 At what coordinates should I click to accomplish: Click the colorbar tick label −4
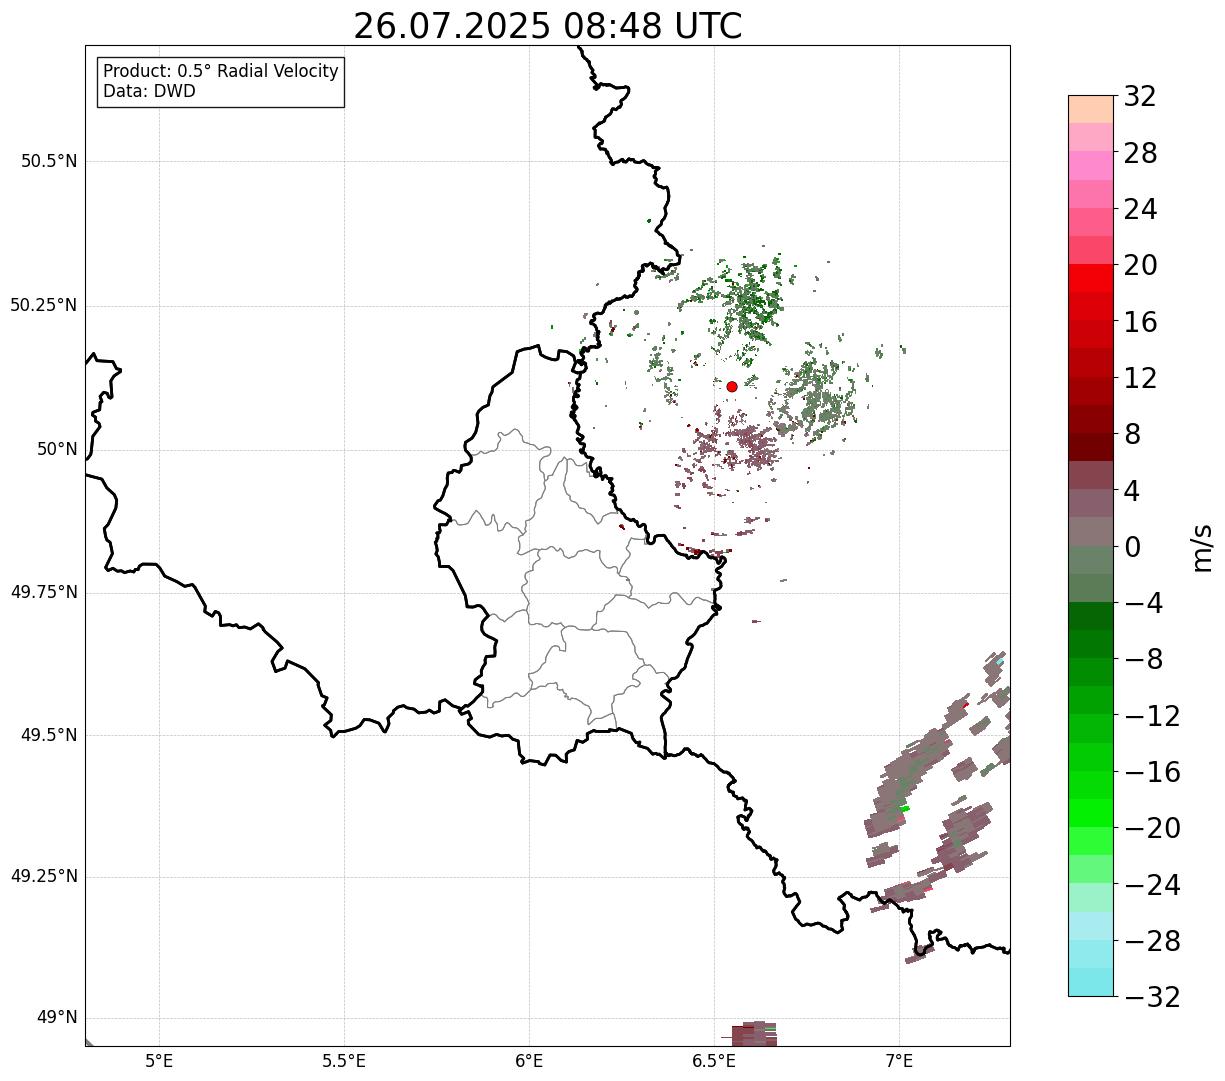point(1142,604)
